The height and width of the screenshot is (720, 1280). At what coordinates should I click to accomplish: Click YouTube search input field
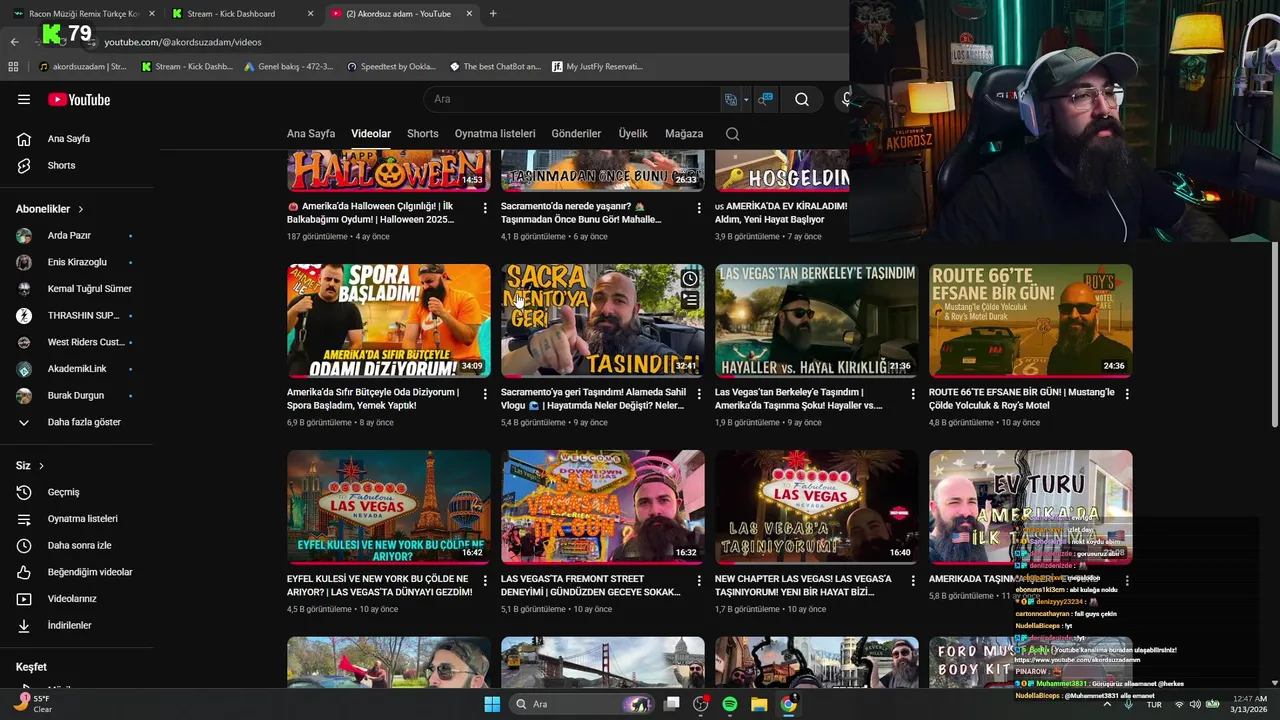tap(572, 99)
